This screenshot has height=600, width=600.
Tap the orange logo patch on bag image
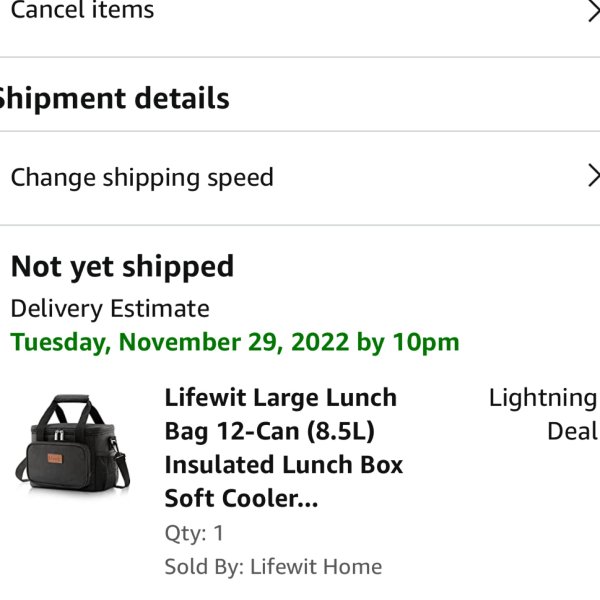coord(55,458)
